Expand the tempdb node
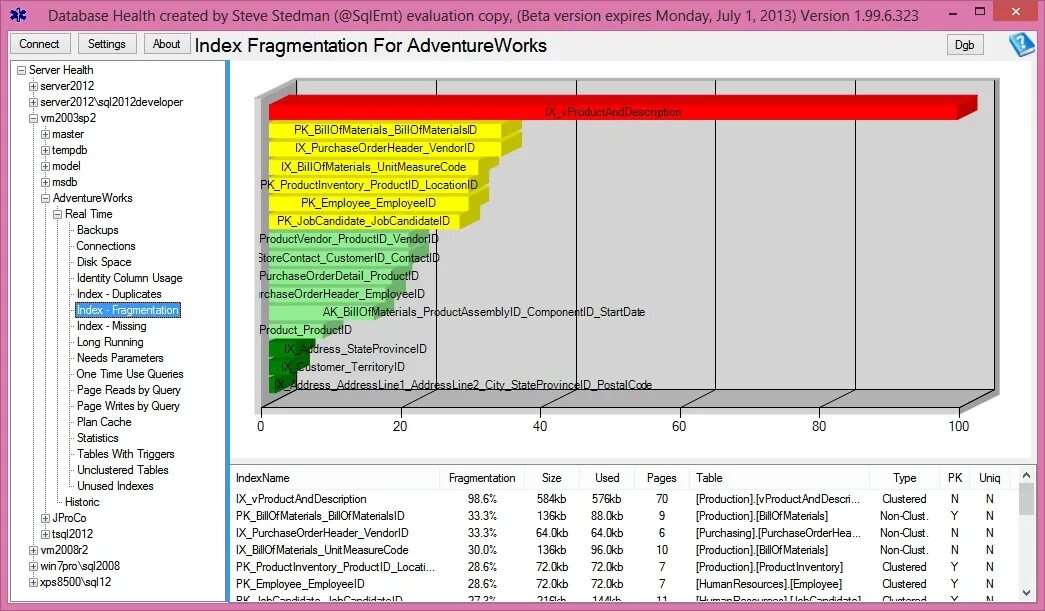This screenshot has width=1045, height=611. (44, 149)
